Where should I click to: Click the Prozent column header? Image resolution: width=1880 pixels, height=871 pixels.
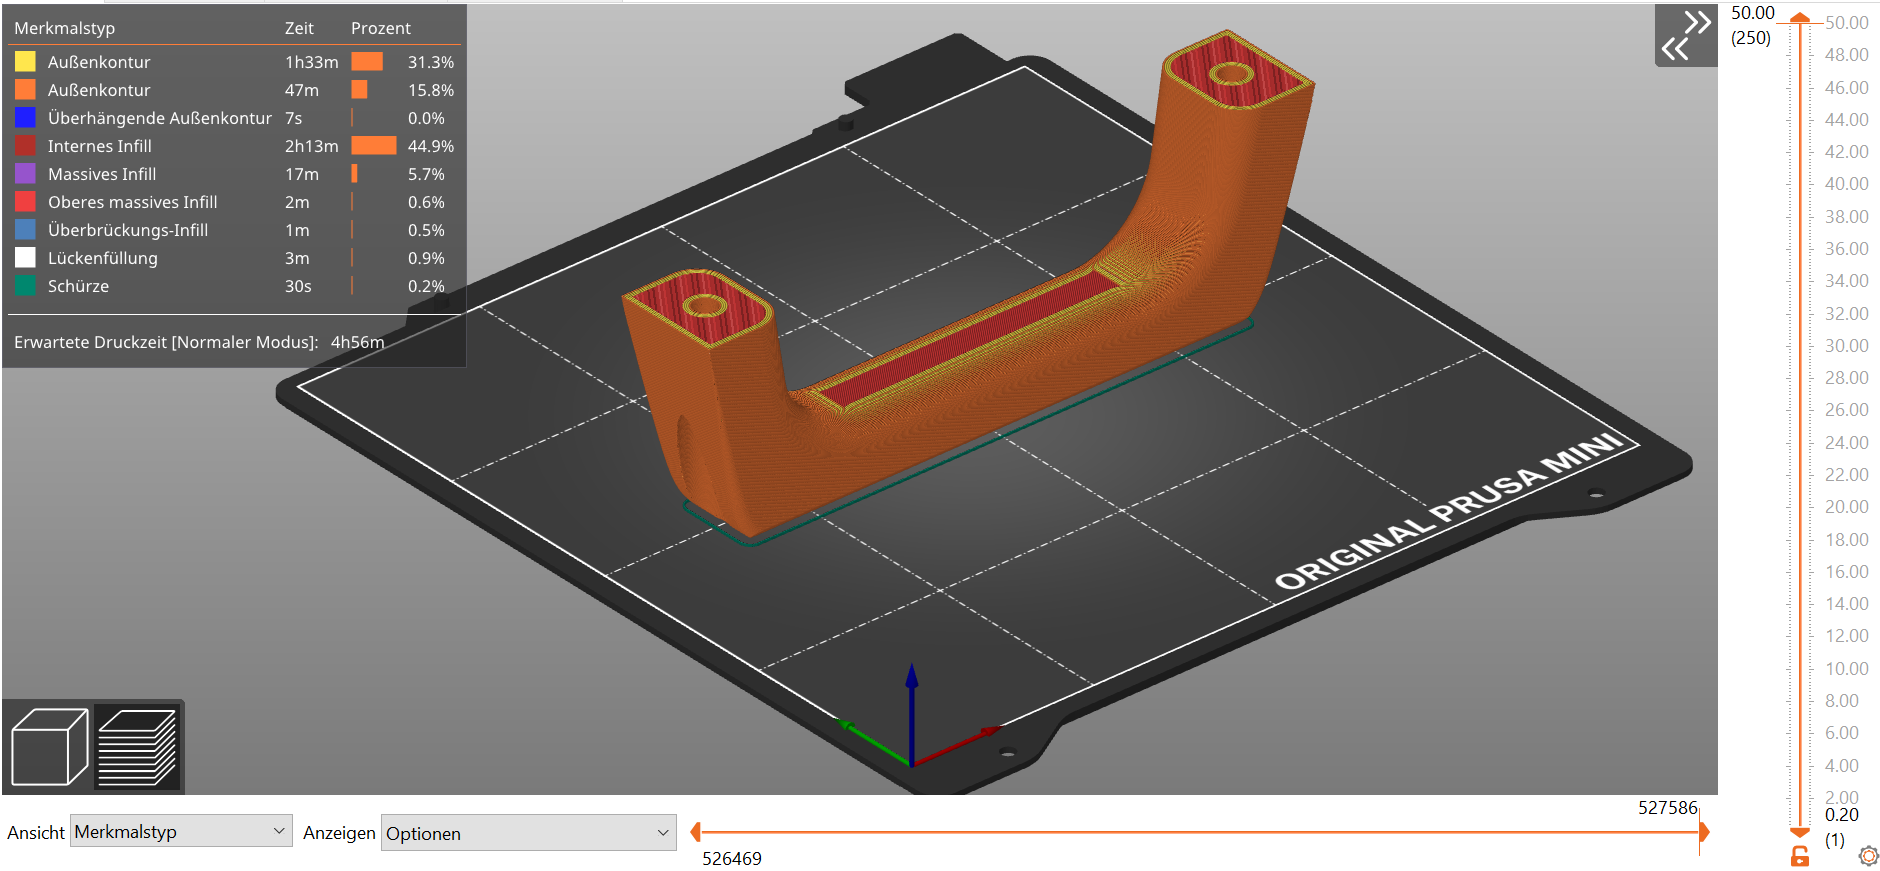coord(381,28)
